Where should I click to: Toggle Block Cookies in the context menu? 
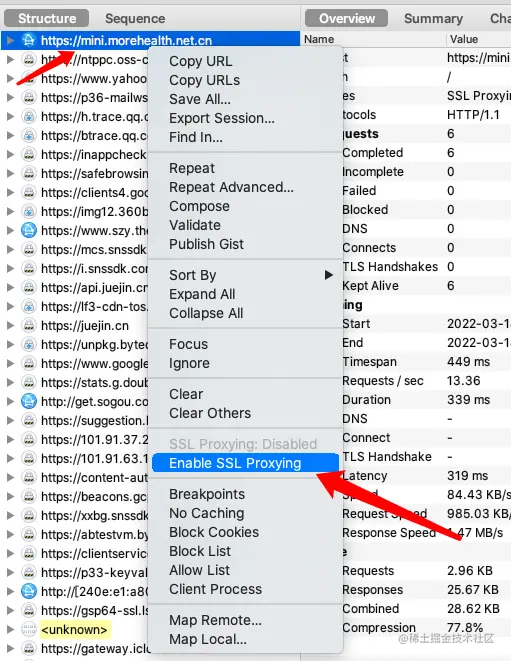pos(214,532)
